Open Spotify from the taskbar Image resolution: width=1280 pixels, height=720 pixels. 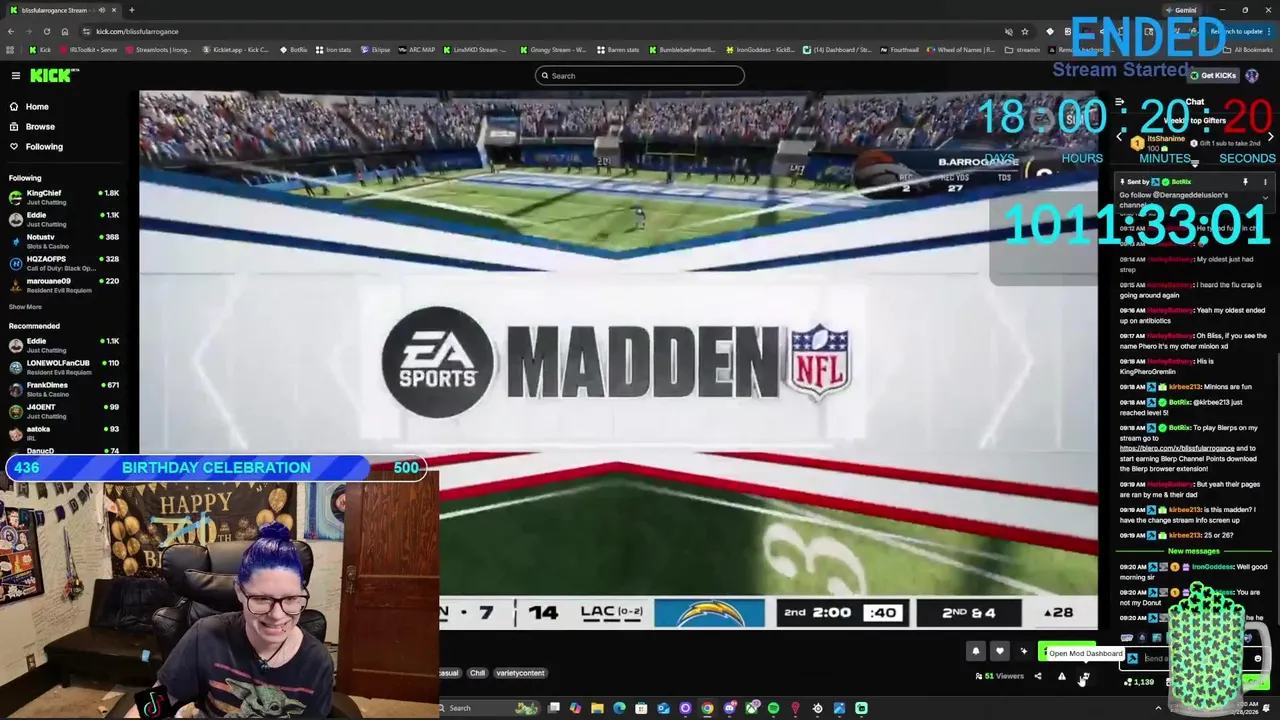click(773, 708)
